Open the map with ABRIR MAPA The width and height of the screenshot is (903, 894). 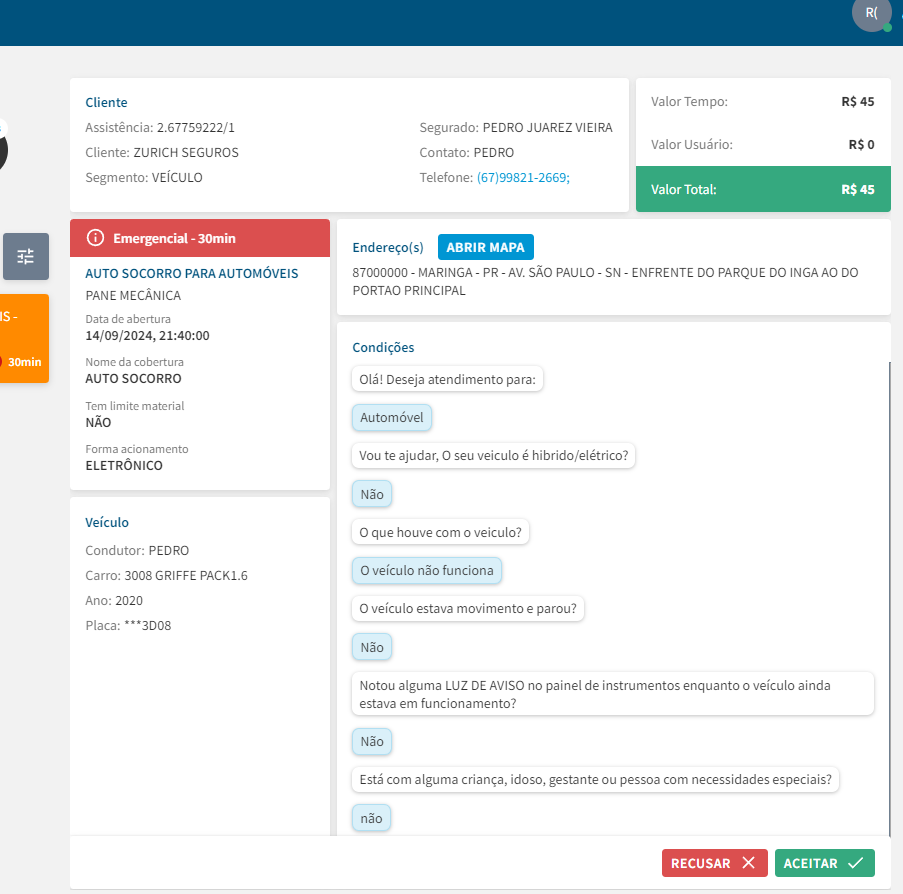click(486, 247)
